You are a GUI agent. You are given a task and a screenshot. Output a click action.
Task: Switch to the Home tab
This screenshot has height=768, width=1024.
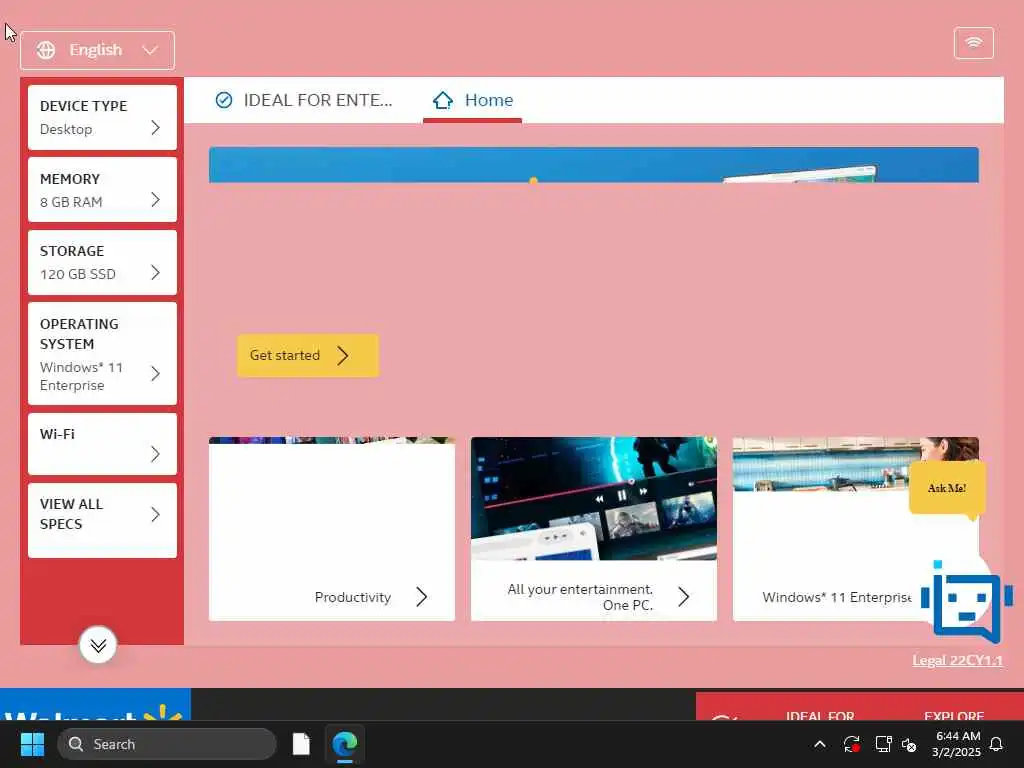473,100
